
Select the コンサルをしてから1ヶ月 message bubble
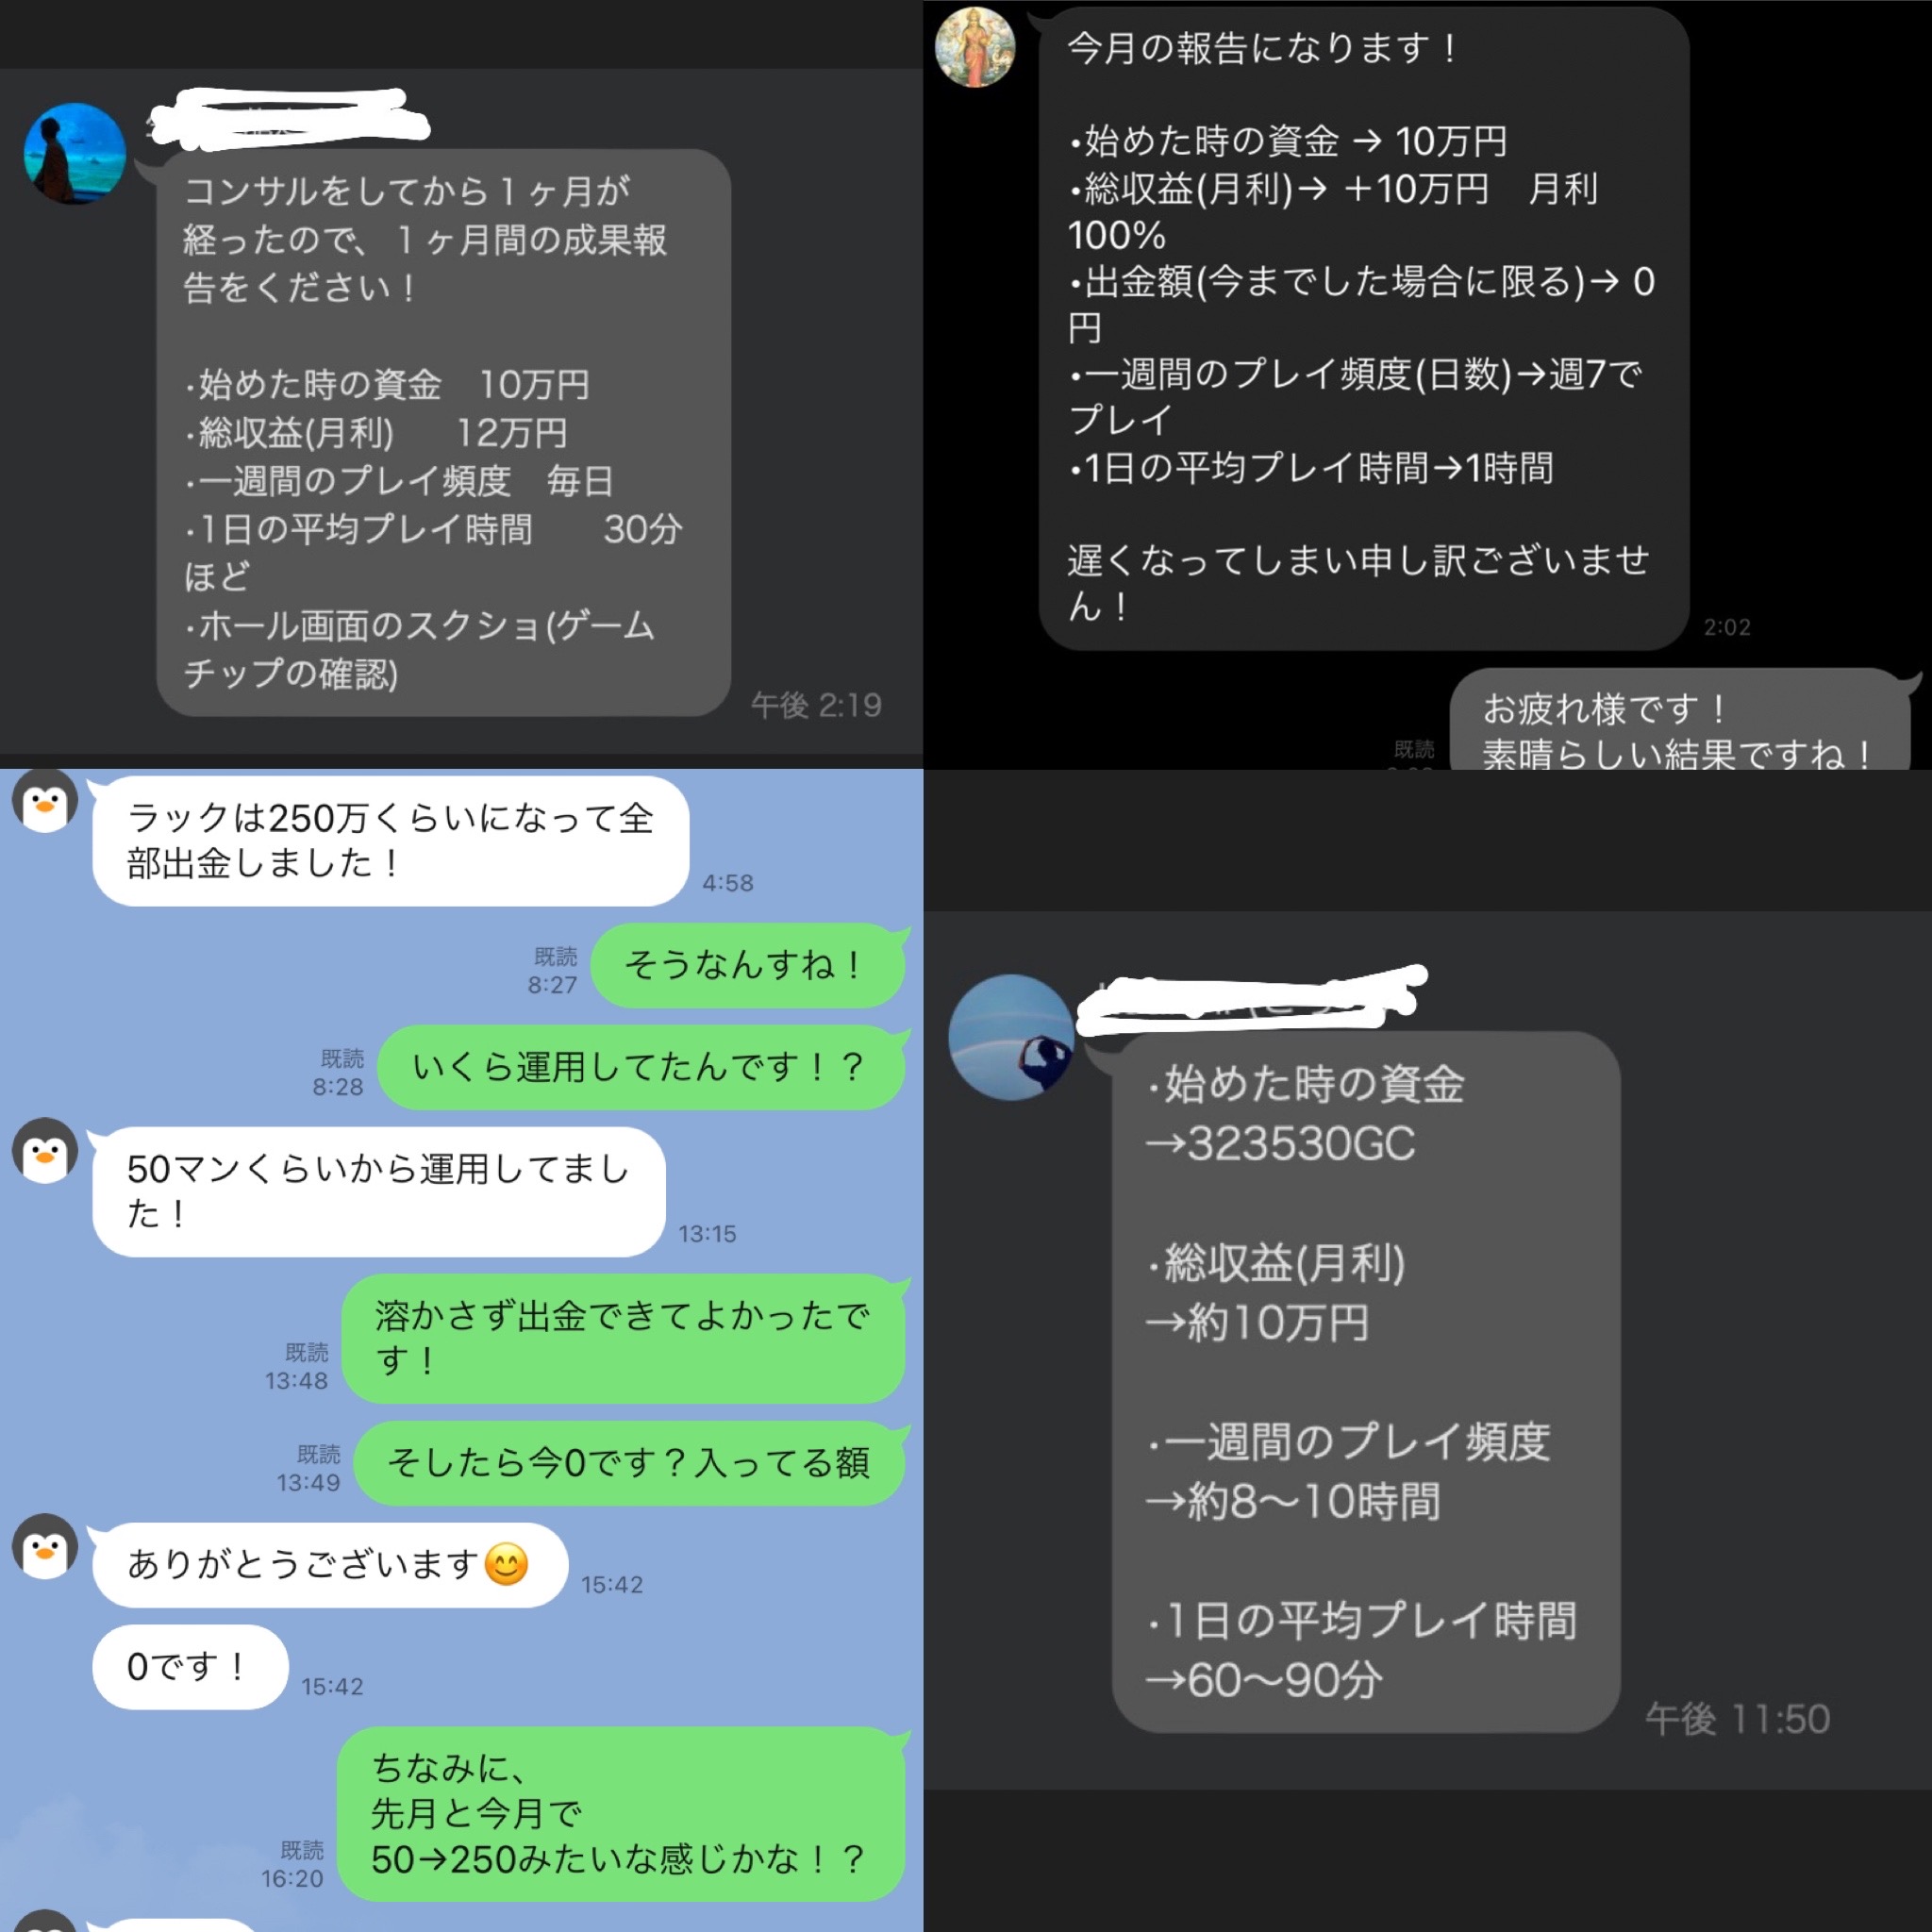pos(443,432)
